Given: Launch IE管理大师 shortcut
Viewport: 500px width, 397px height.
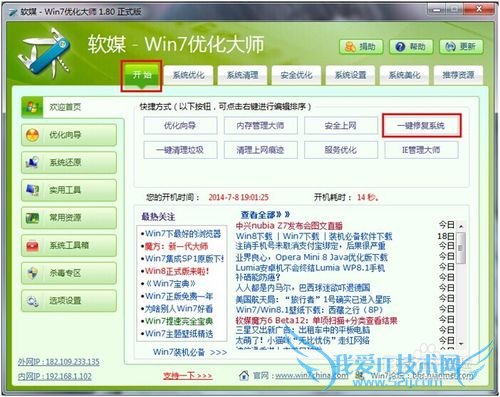Looking at the screenshot, I should pyautogui.click(x=421, y=150).
